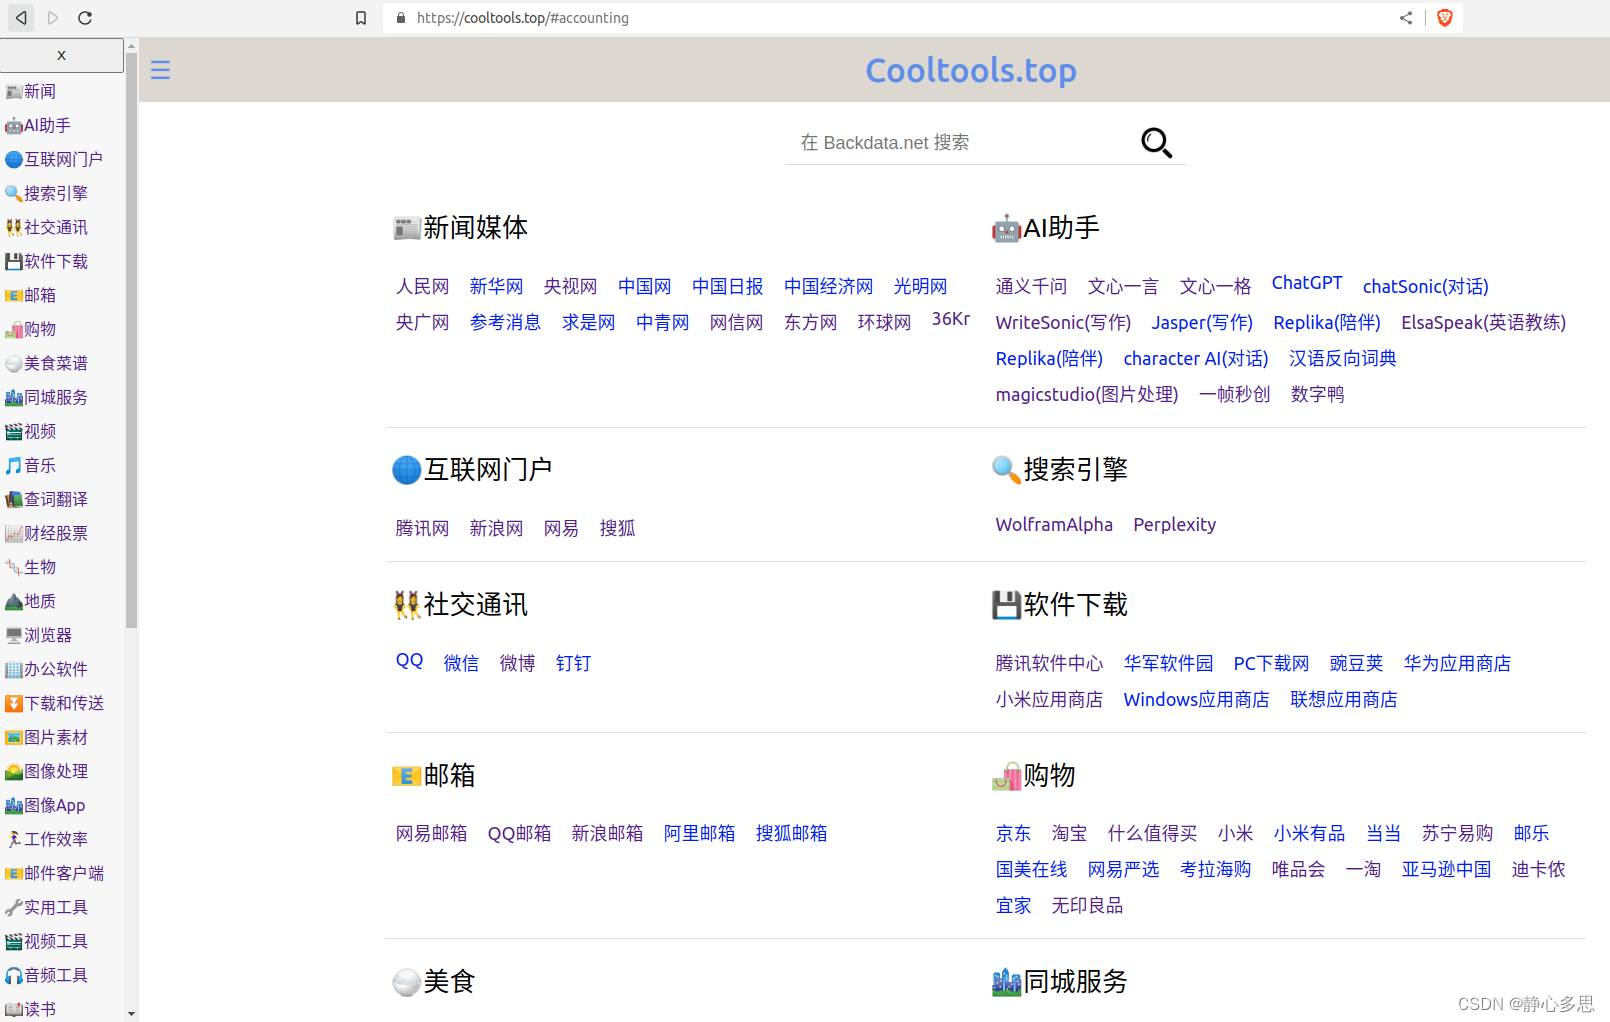Screen dimensions: 1610x1022
Task: Click the address bar URL
Action: point(523,18)
